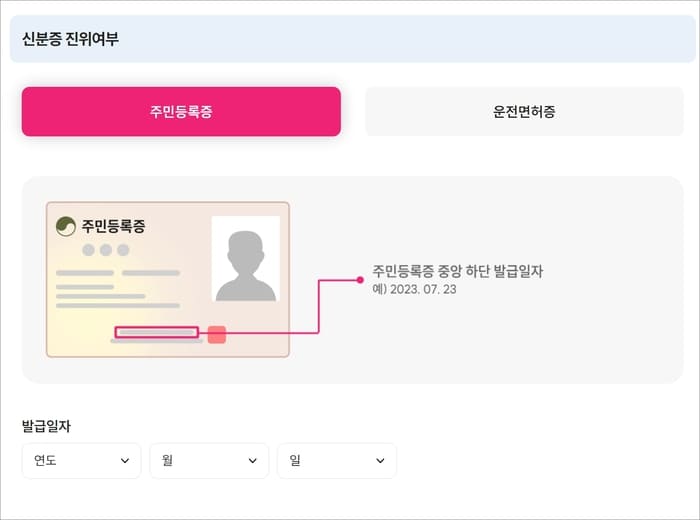Viewport: 700px width, 520px height.
Task: Click the pink dot at connector line end
Action: point(360,280)
